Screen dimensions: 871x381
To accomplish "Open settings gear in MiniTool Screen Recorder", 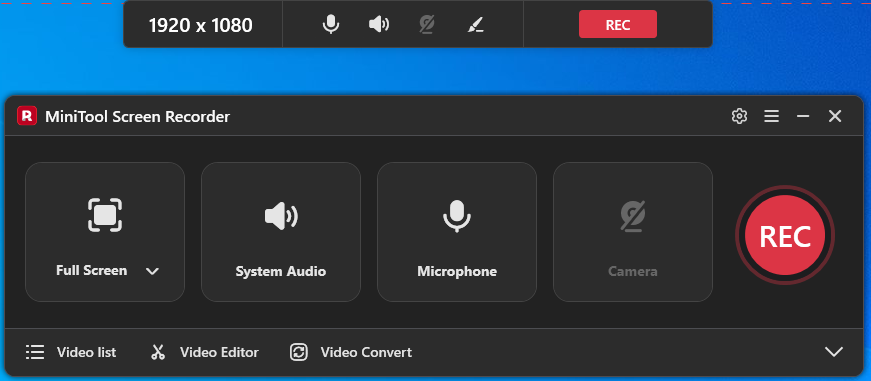I will tap(739, 116).
